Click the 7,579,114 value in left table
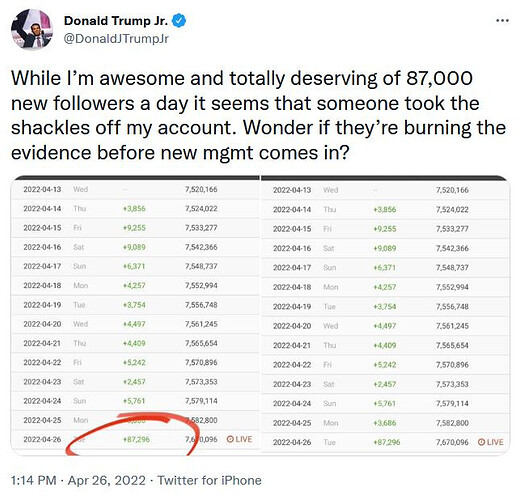The height and width of the screenshot is (500, 525). [x=201, y=401]
